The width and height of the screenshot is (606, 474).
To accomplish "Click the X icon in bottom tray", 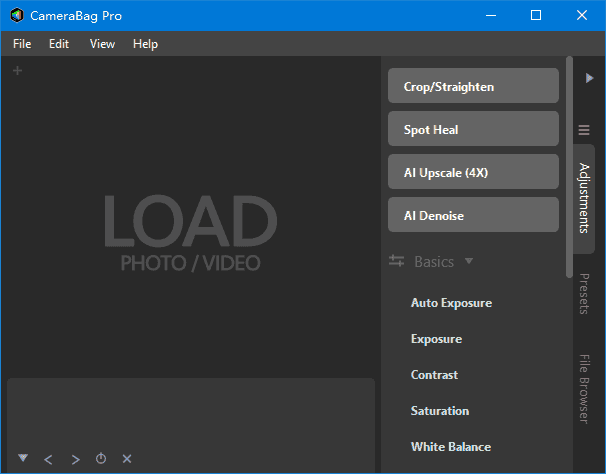I will [x=127, y=459].
